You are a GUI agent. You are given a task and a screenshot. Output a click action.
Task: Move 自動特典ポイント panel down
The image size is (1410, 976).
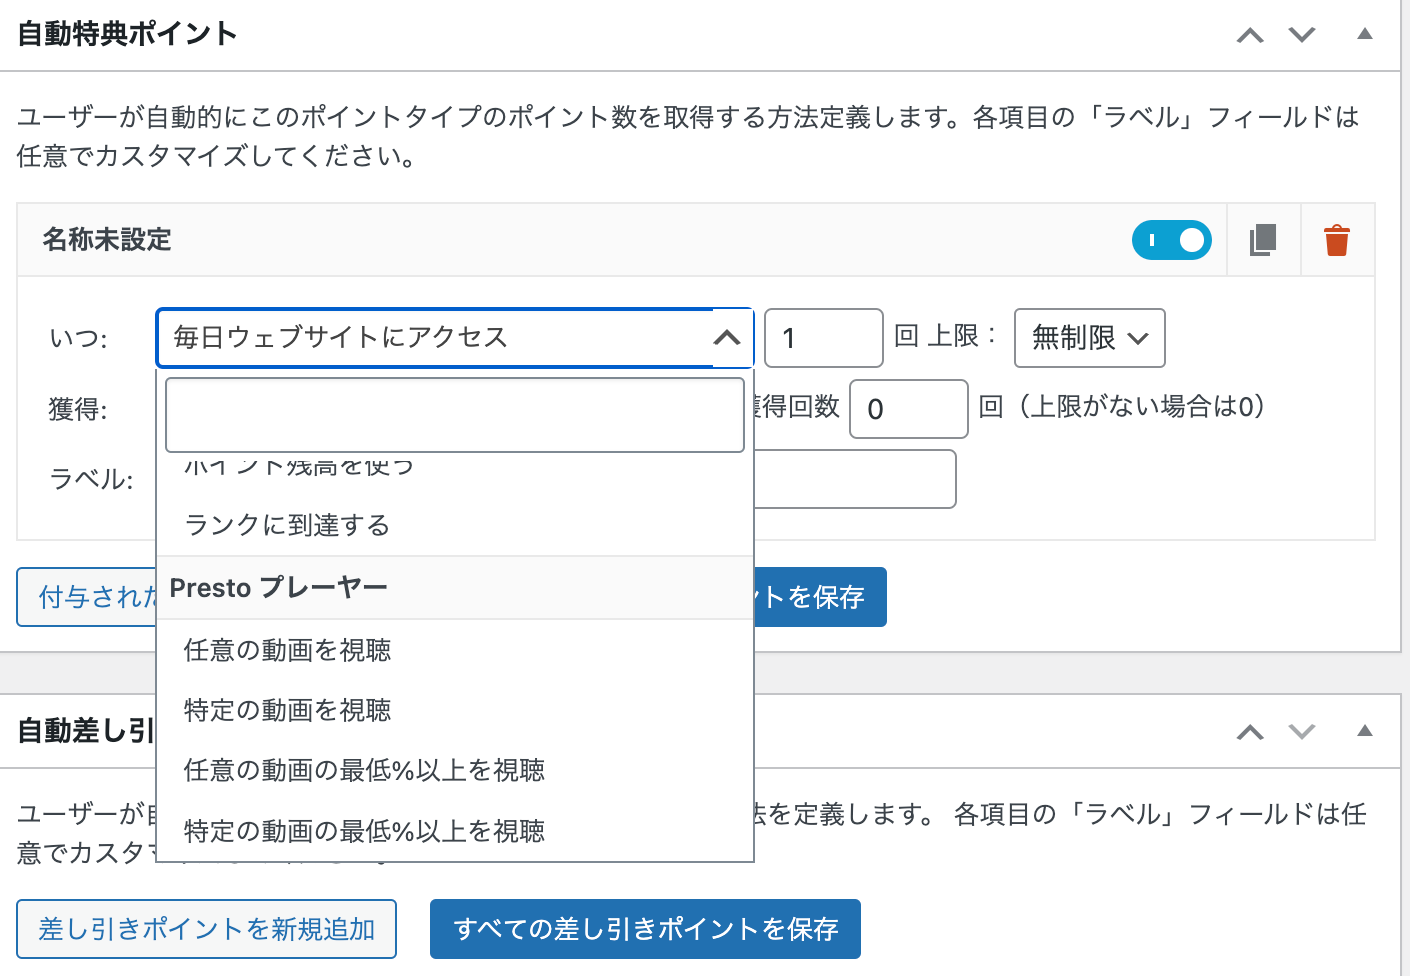(1302, 35)
